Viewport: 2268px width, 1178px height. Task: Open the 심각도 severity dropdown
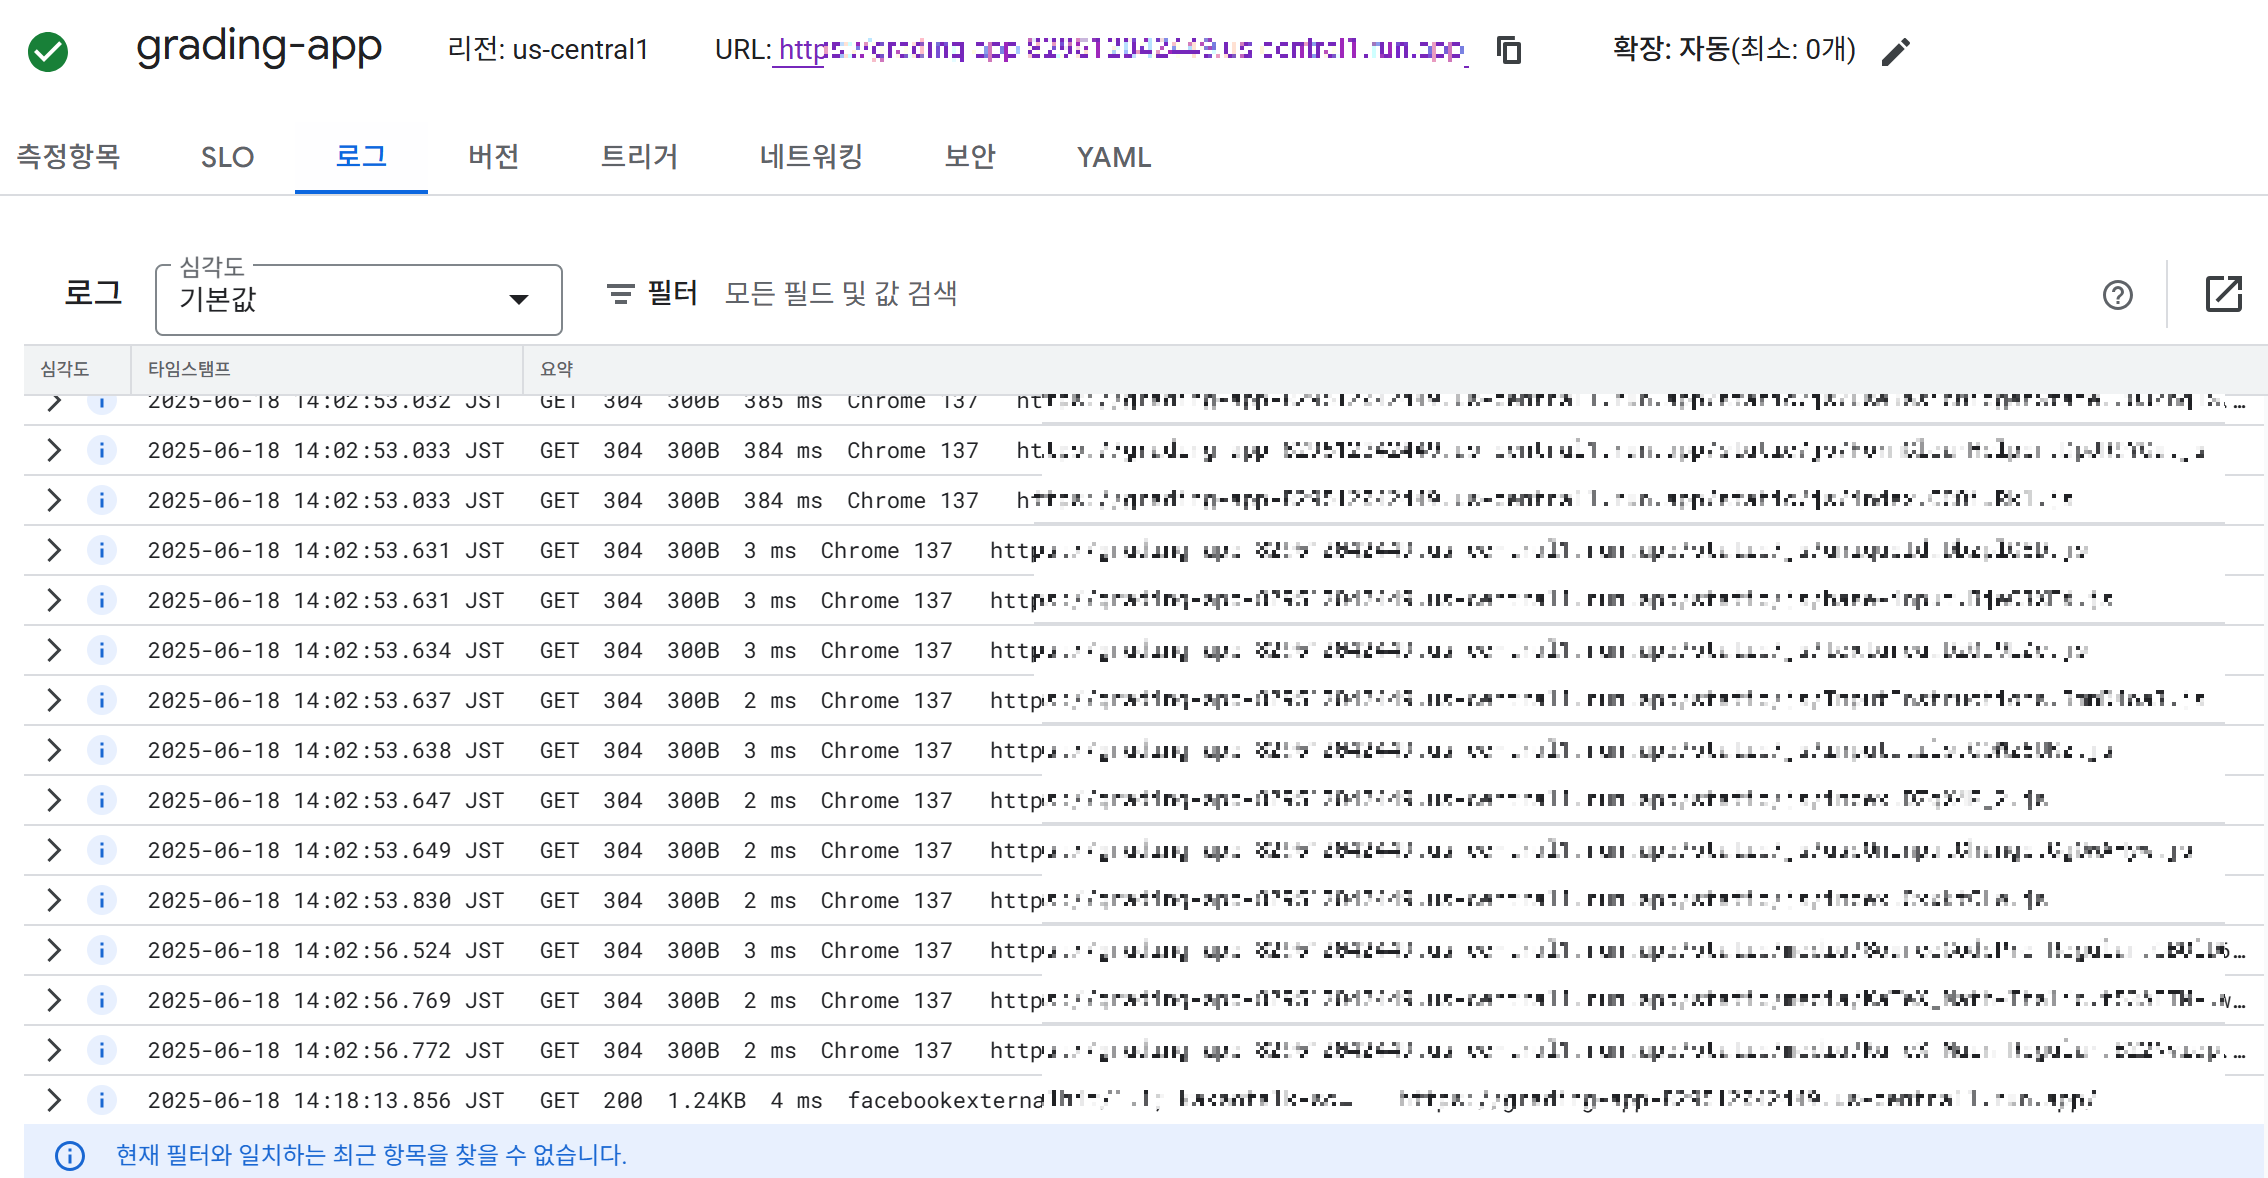[x=358, y=299]
